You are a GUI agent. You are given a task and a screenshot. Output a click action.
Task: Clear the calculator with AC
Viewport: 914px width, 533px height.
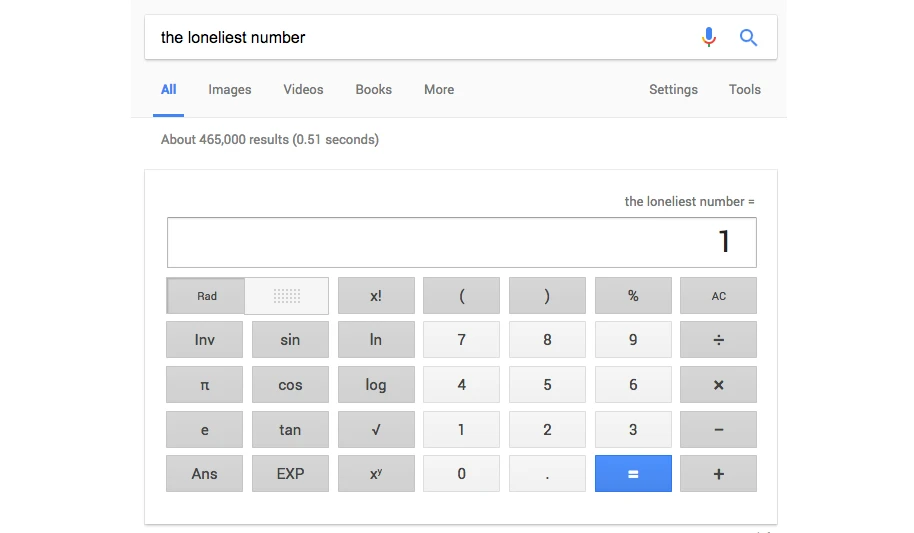click(x=718, y=296)
